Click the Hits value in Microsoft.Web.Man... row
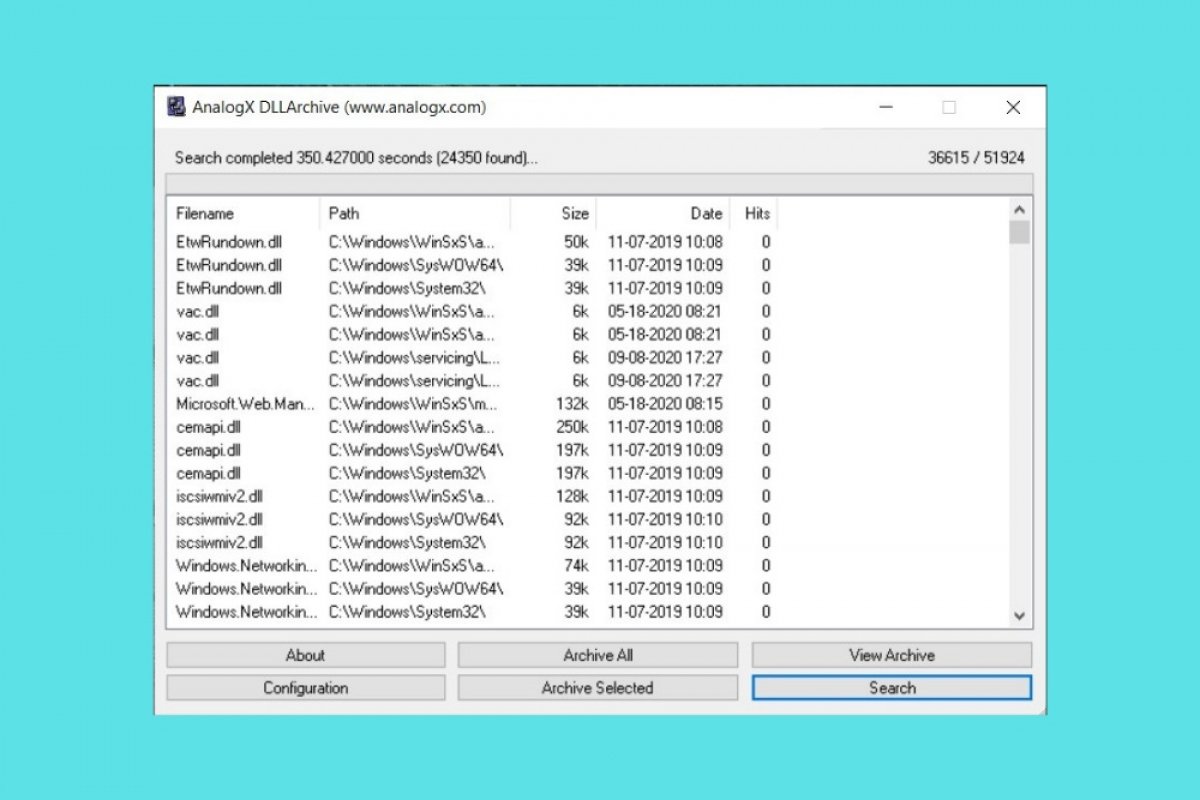 [x=766, y=404]
